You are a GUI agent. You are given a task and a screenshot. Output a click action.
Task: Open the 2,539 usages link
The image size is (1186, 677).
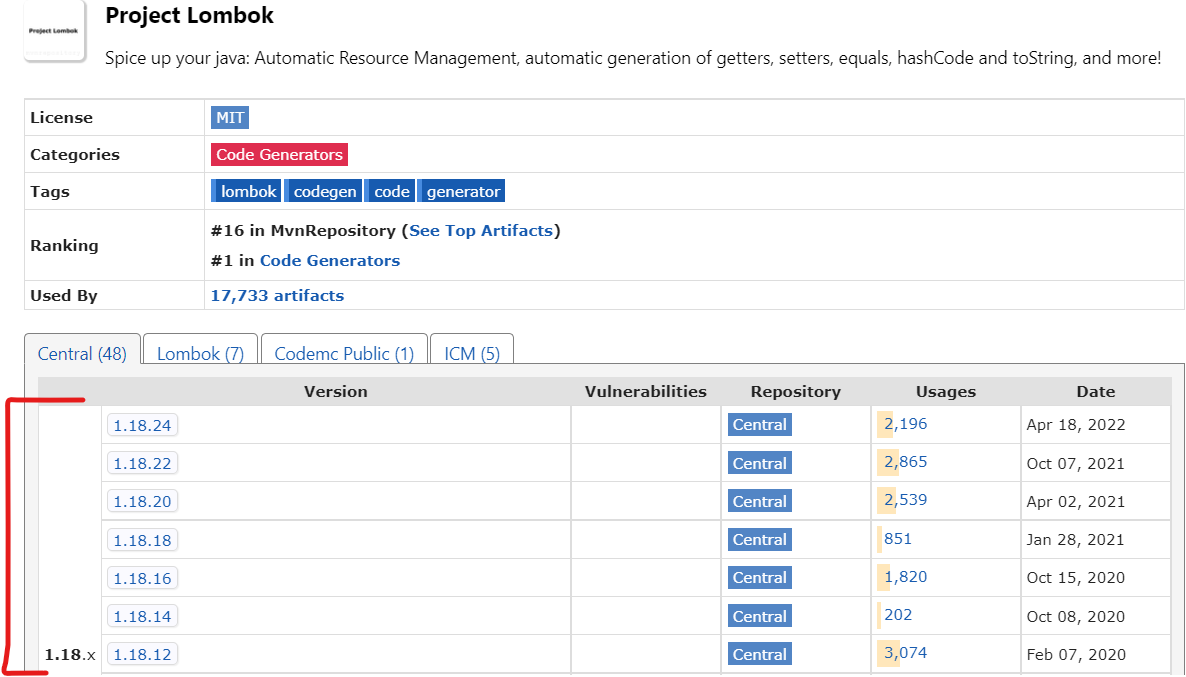click(905, 499)
